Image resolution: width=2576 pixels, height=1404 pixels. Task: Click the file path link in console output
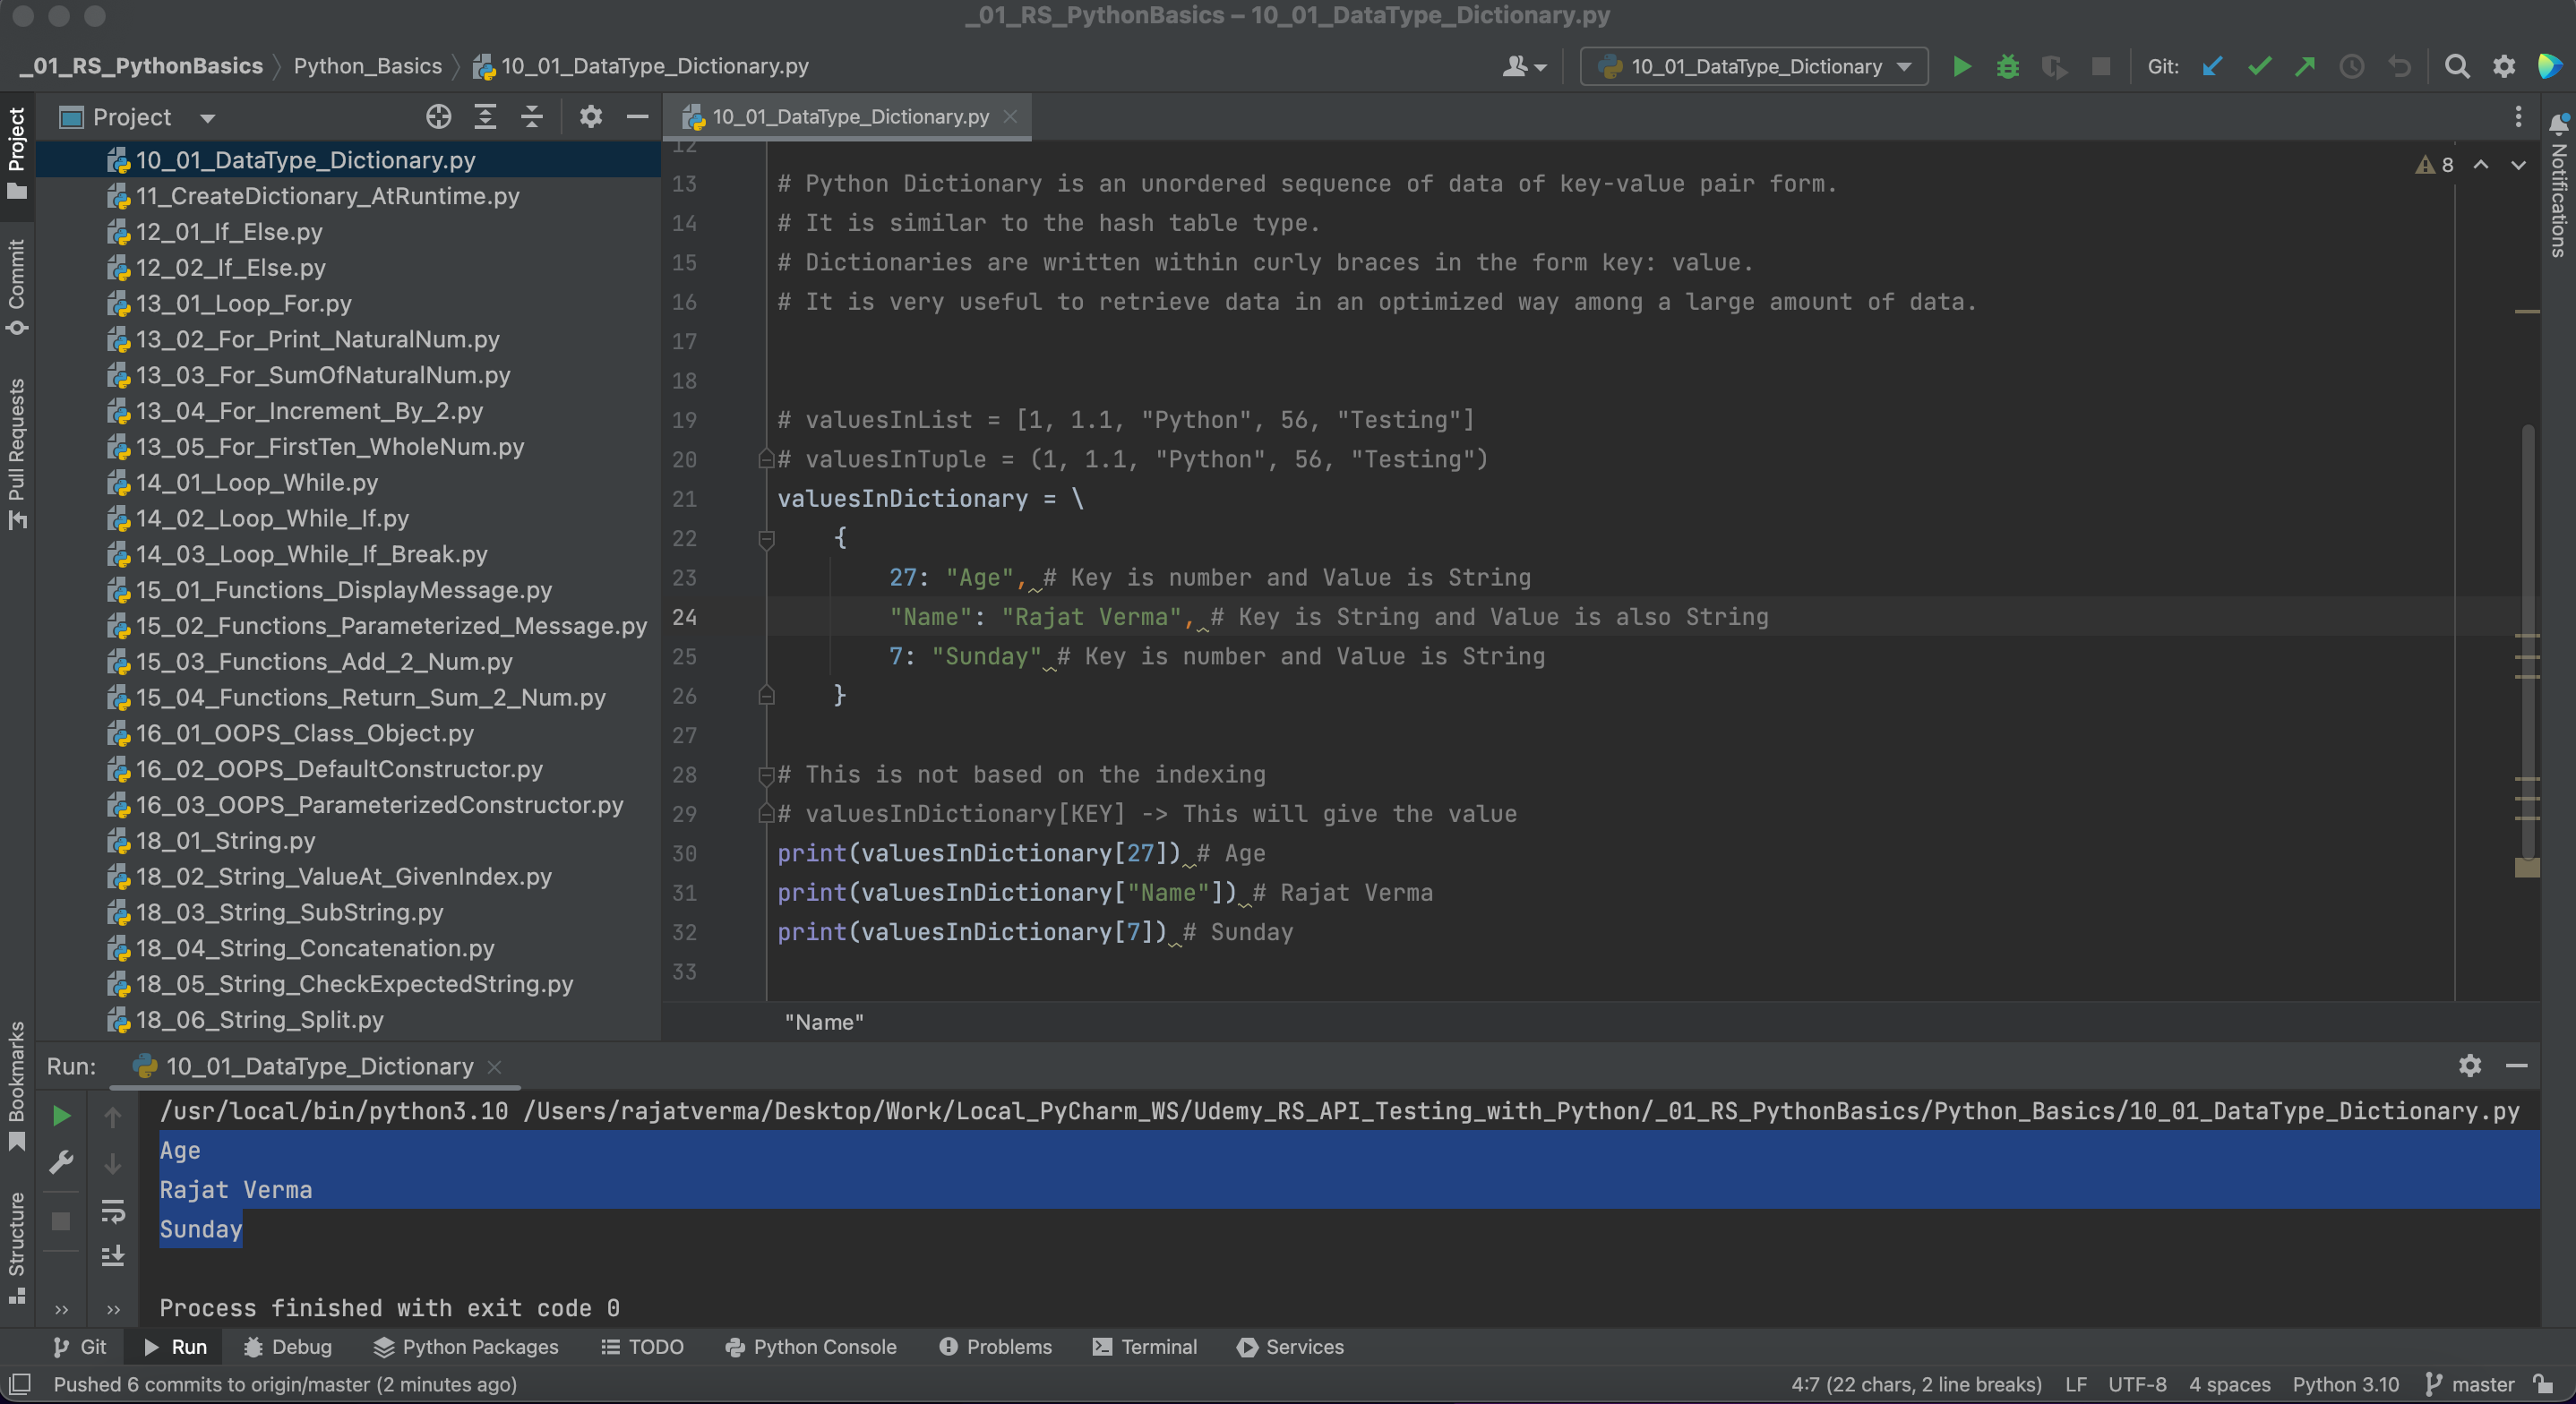tap(1521, 1111)
